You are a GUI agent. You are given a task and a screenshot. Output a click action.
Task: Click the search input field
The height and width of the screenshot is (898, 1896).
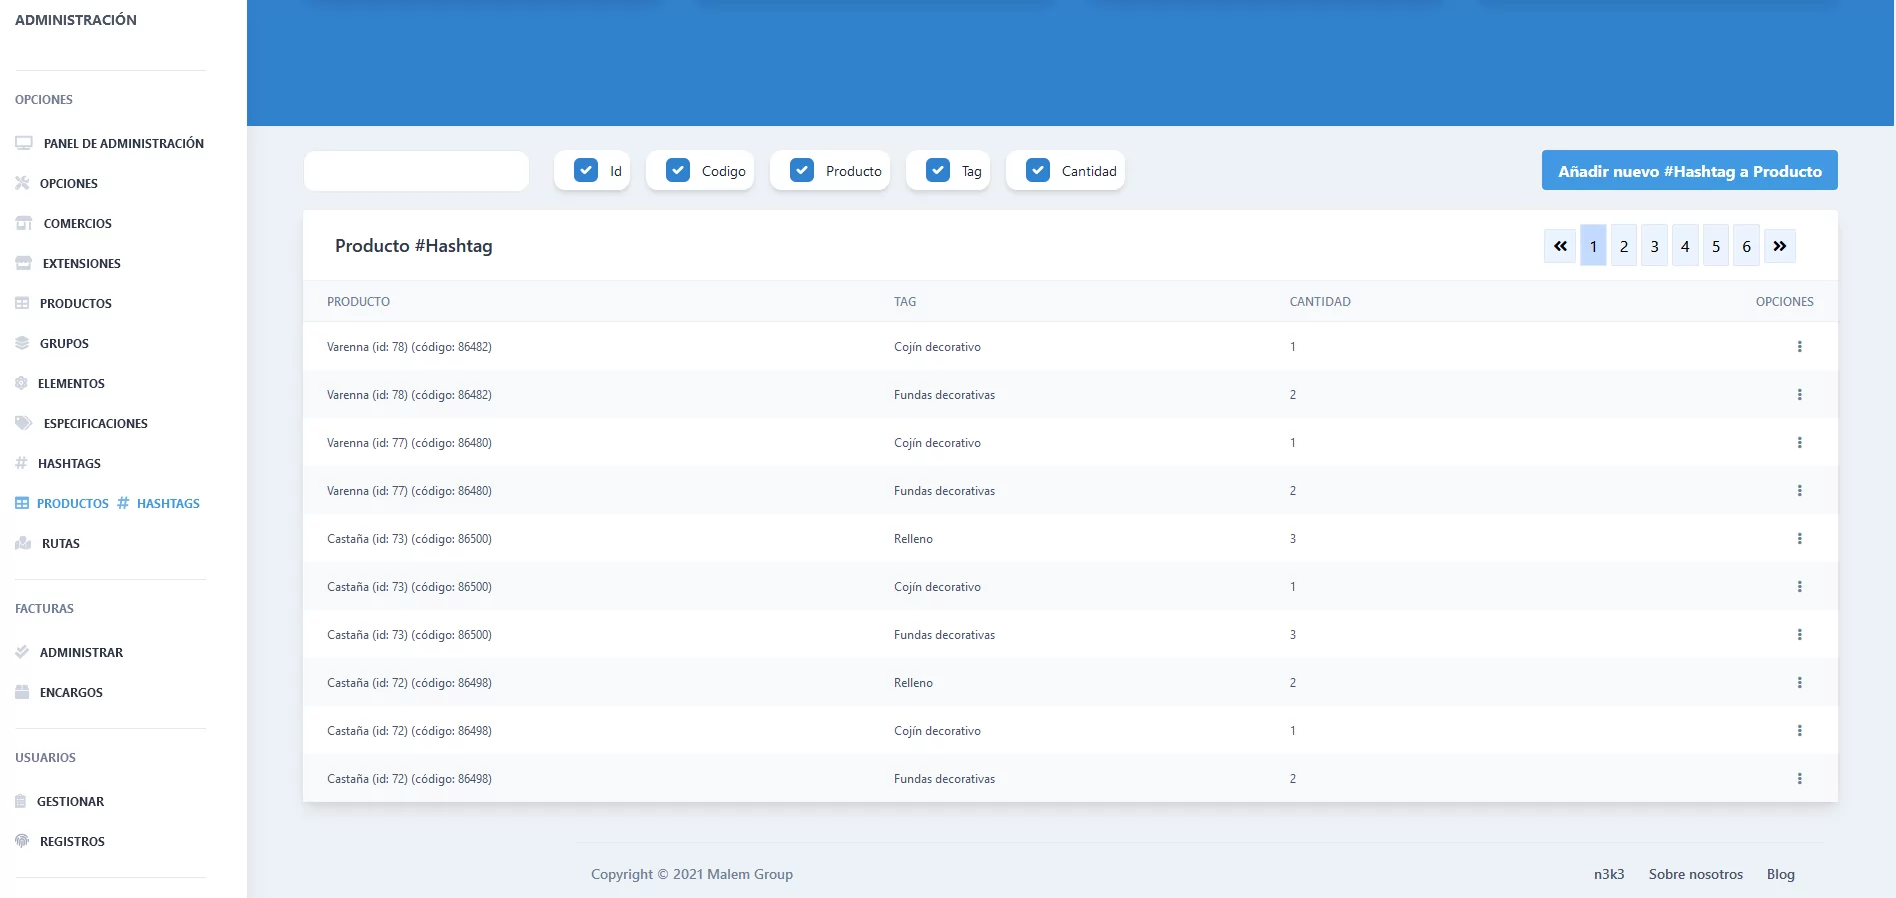click(x=416, y=171)
